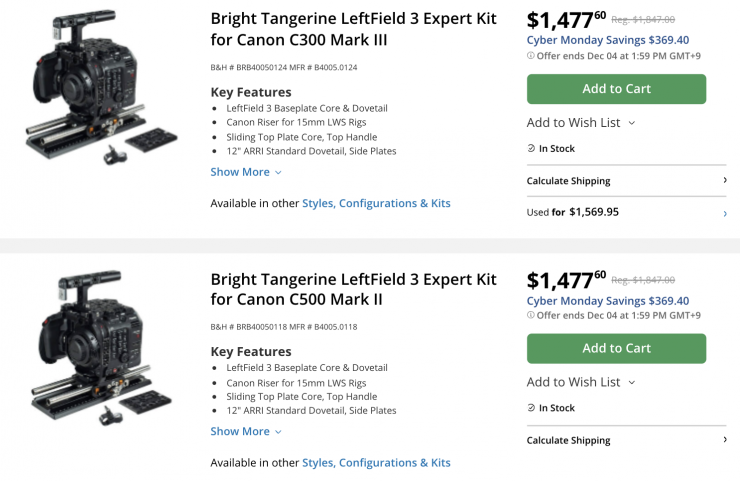Image resolution: width=740 pixels, height=481 pixels.
Task: Open Add to Wish List dropdown for C500 kit
Action: pyautogui.click(x=581, y=382)
